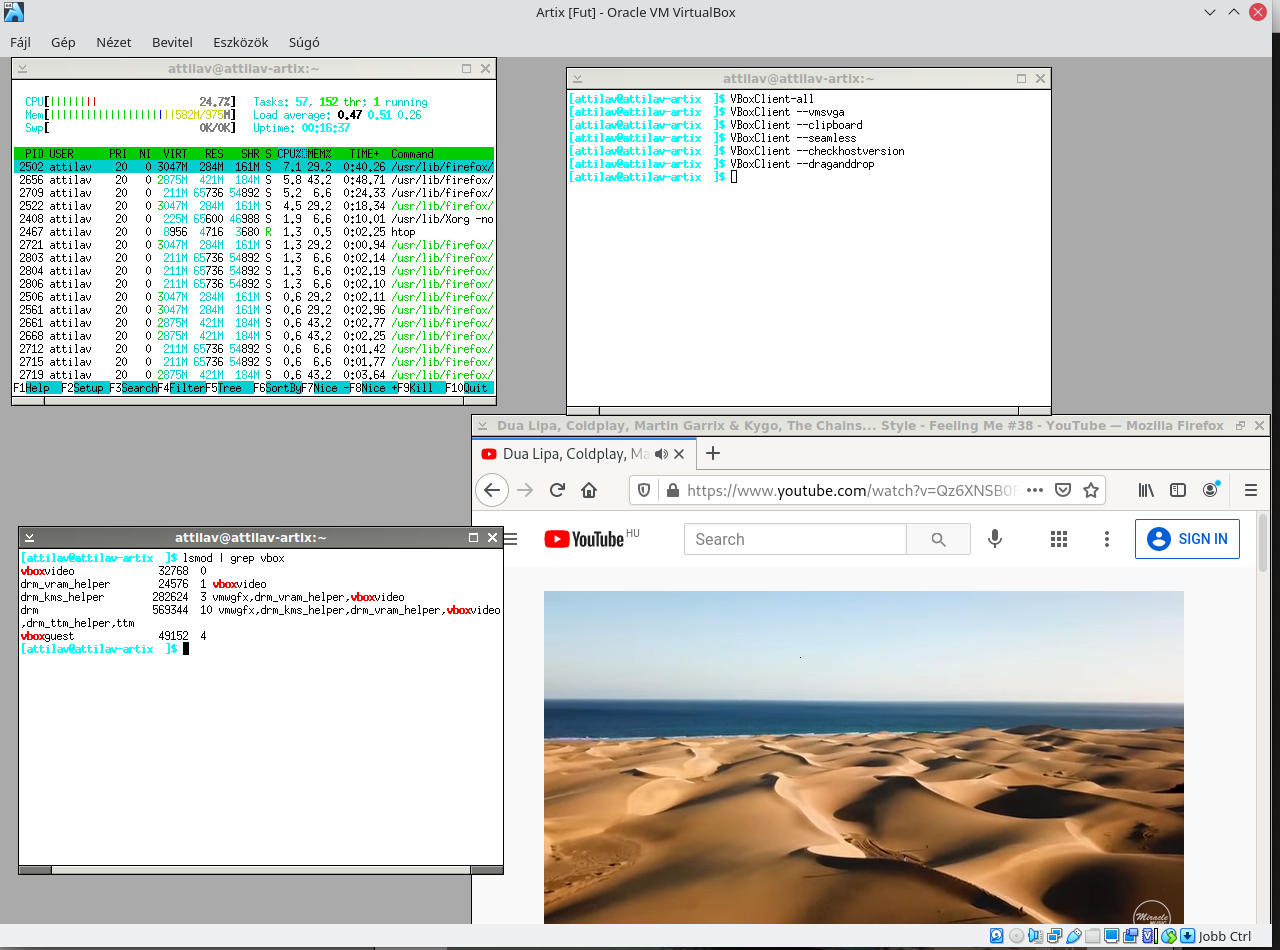Click VirtualBox network adapters status icon
The height and width of the screenshot is (950, 1280).
pos(1055,936)
